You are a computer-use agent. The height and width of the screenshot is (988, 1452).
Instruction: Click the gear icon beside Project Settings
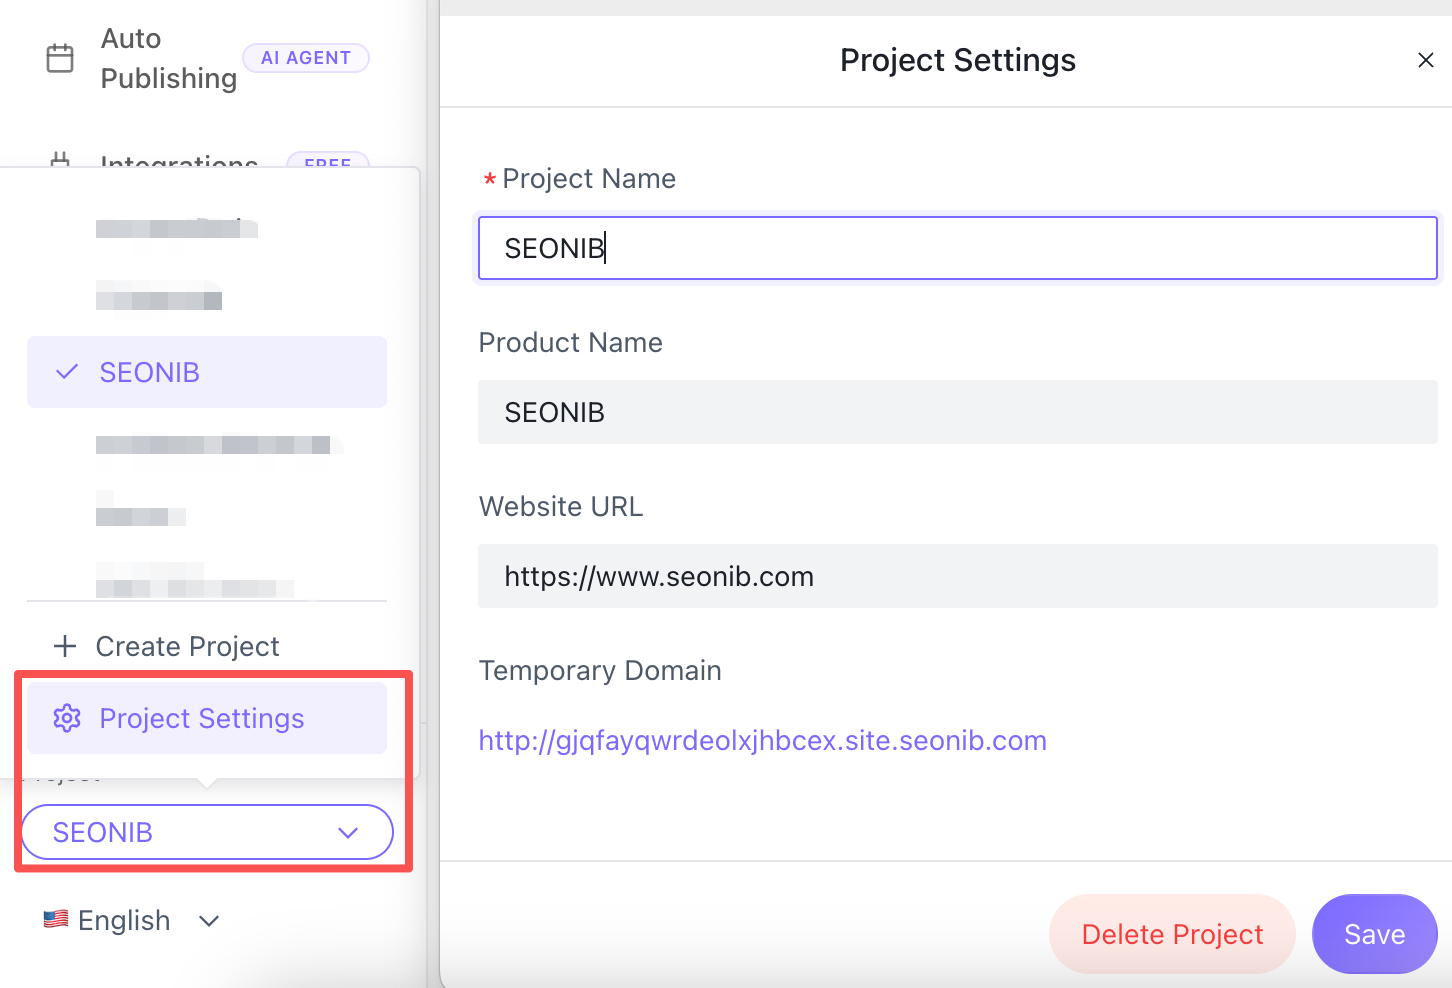click(67, 718)
